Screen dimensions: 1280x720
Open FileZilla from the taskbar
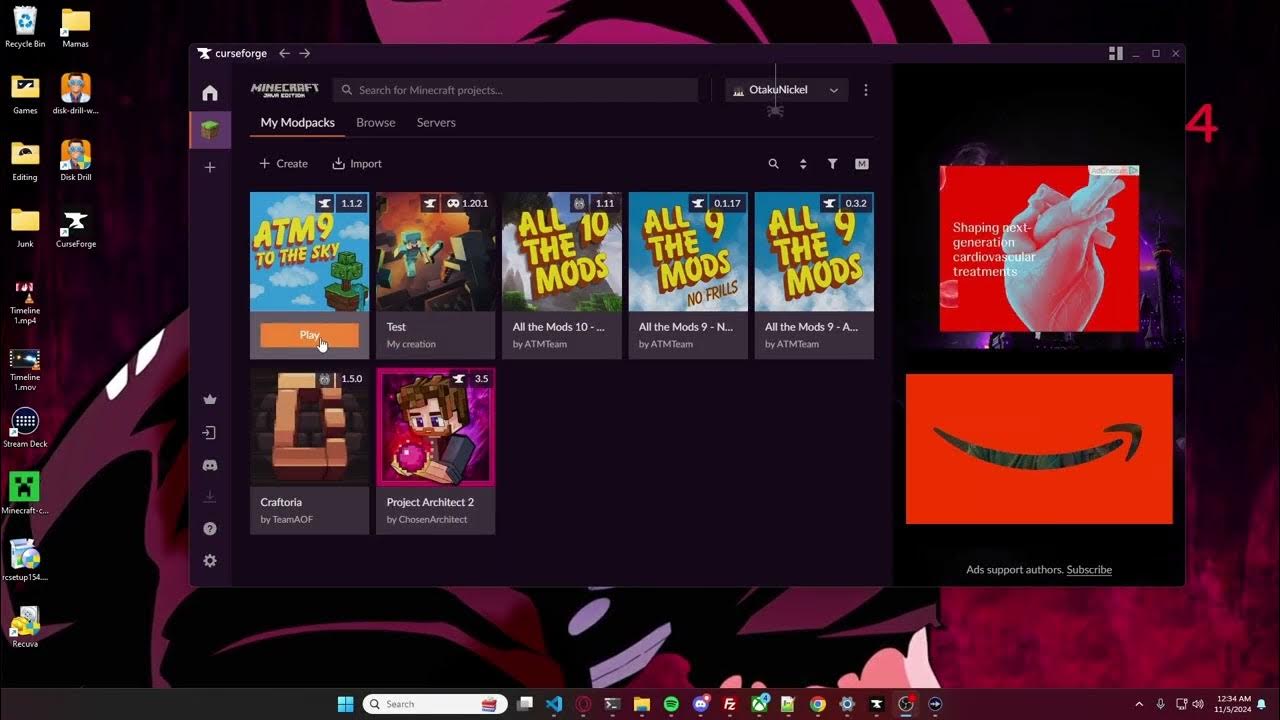pyautogui.click(x=730, y=704)
